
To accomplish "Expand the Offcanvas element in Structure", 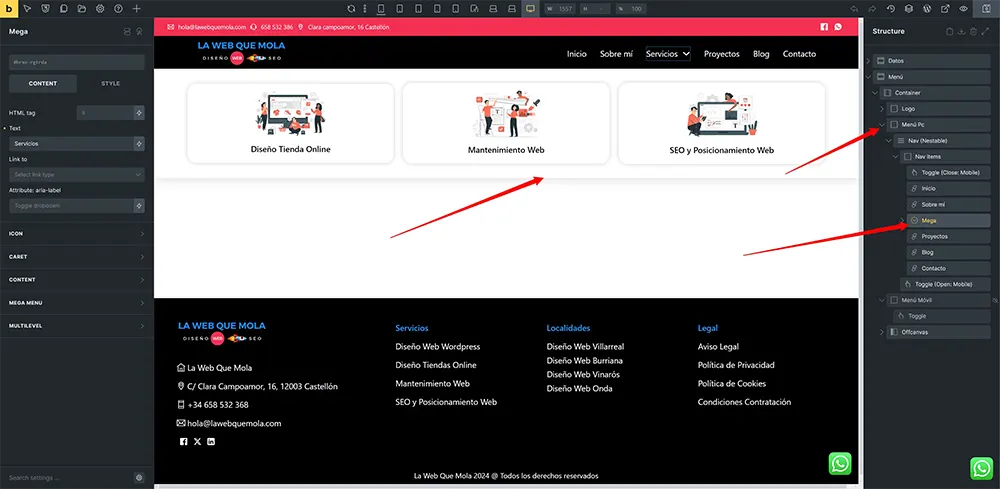I will 881,332.
